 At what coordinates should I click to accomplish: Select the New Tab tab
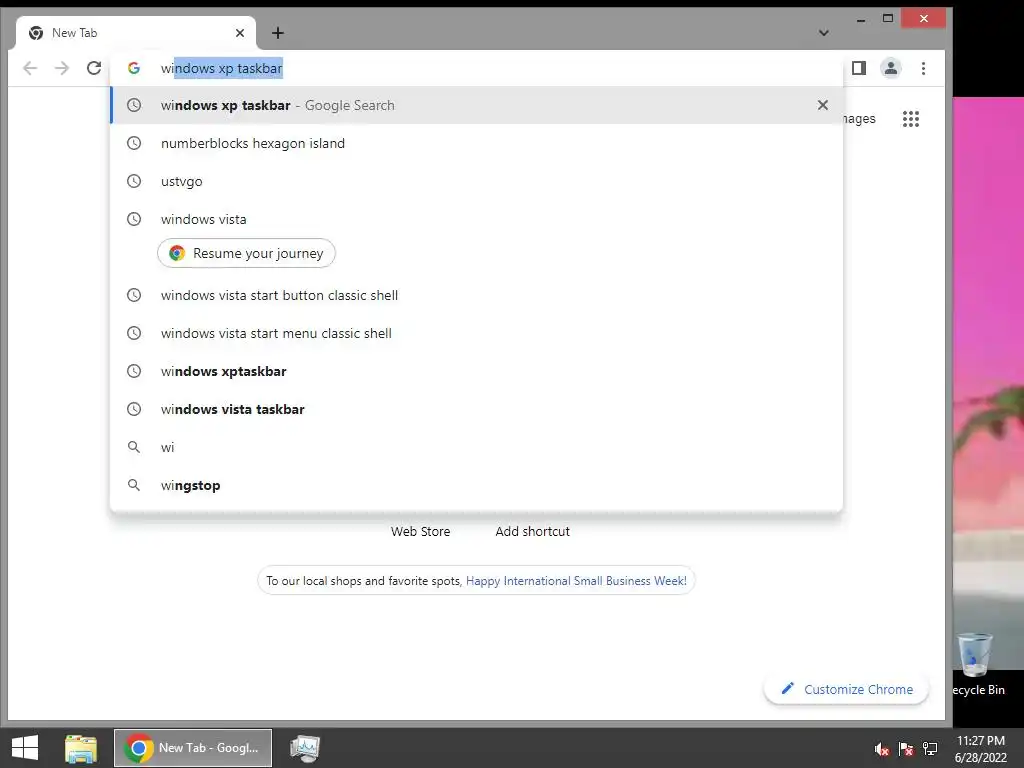136,33
